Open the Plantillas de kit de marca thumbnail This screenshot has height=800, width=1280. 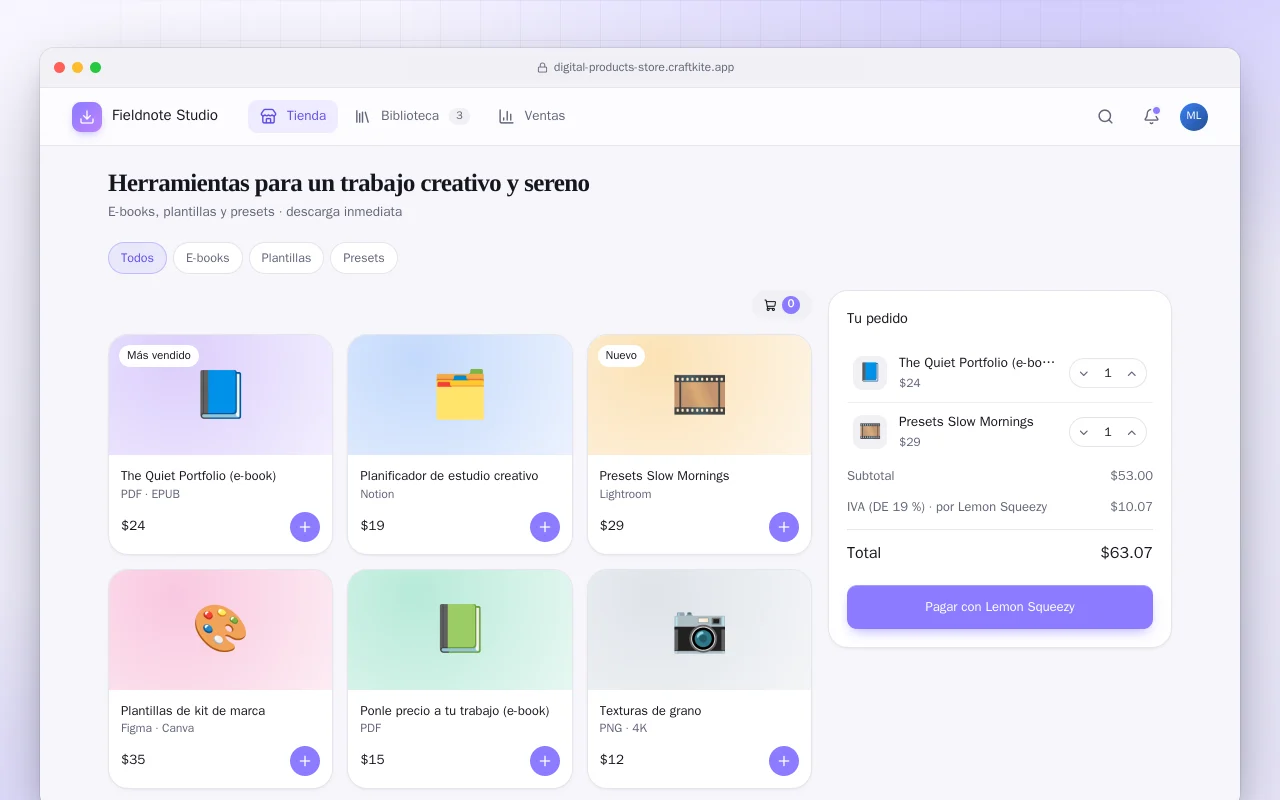coord(221,630)
